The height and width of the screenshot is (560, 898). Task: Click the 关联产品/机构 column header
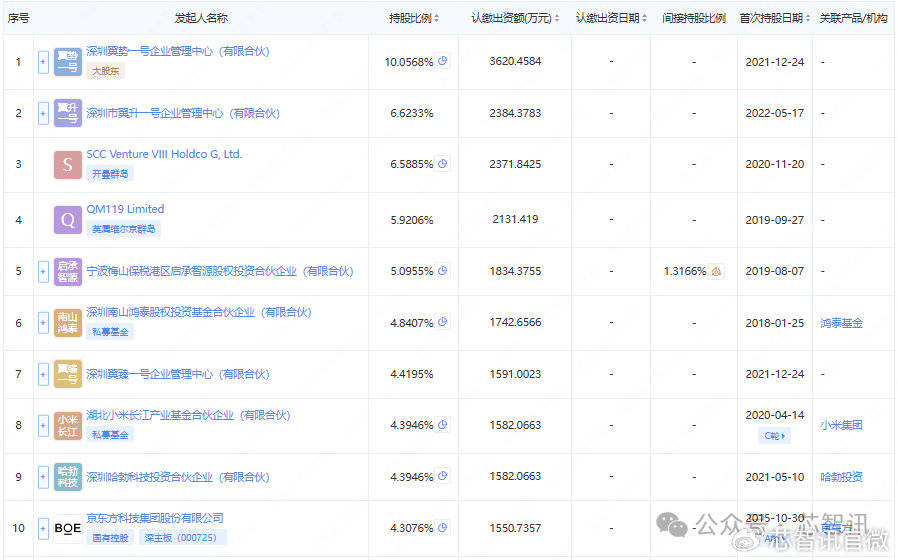tap(853, 18)
